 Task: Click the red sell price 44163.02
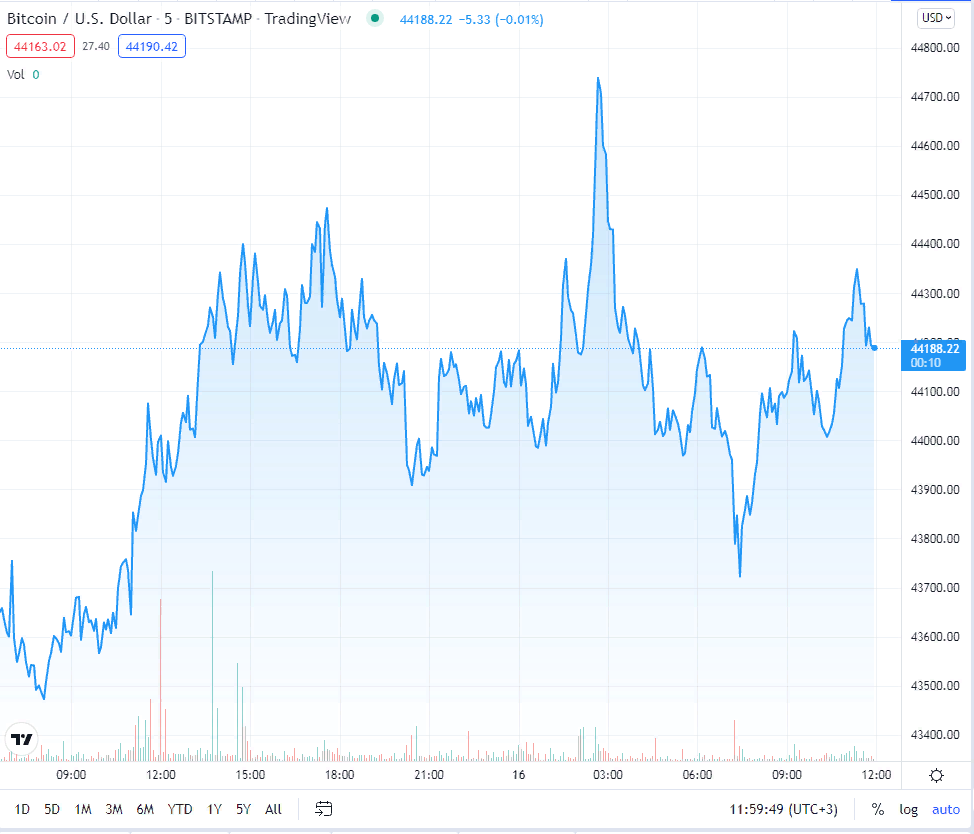38,46
